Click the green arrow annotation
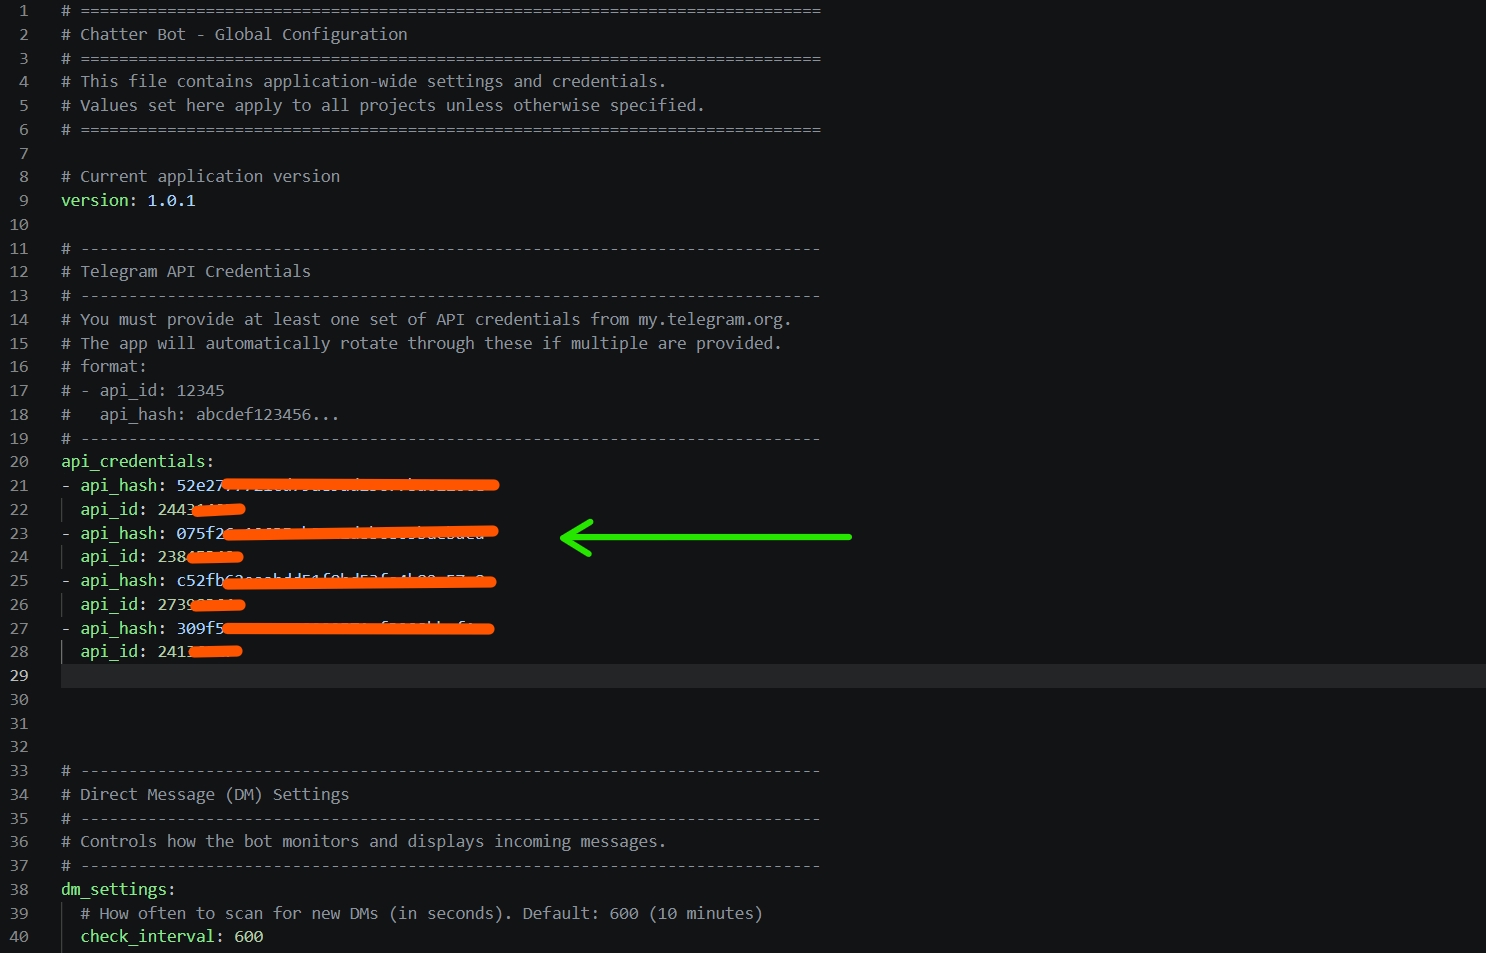The image size is (1486, 953). coord(705,537)
